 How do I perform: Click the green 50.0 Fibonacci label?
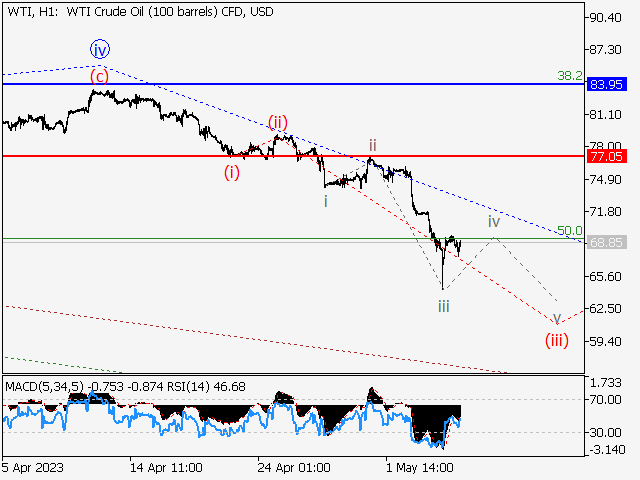coord(570,231)
